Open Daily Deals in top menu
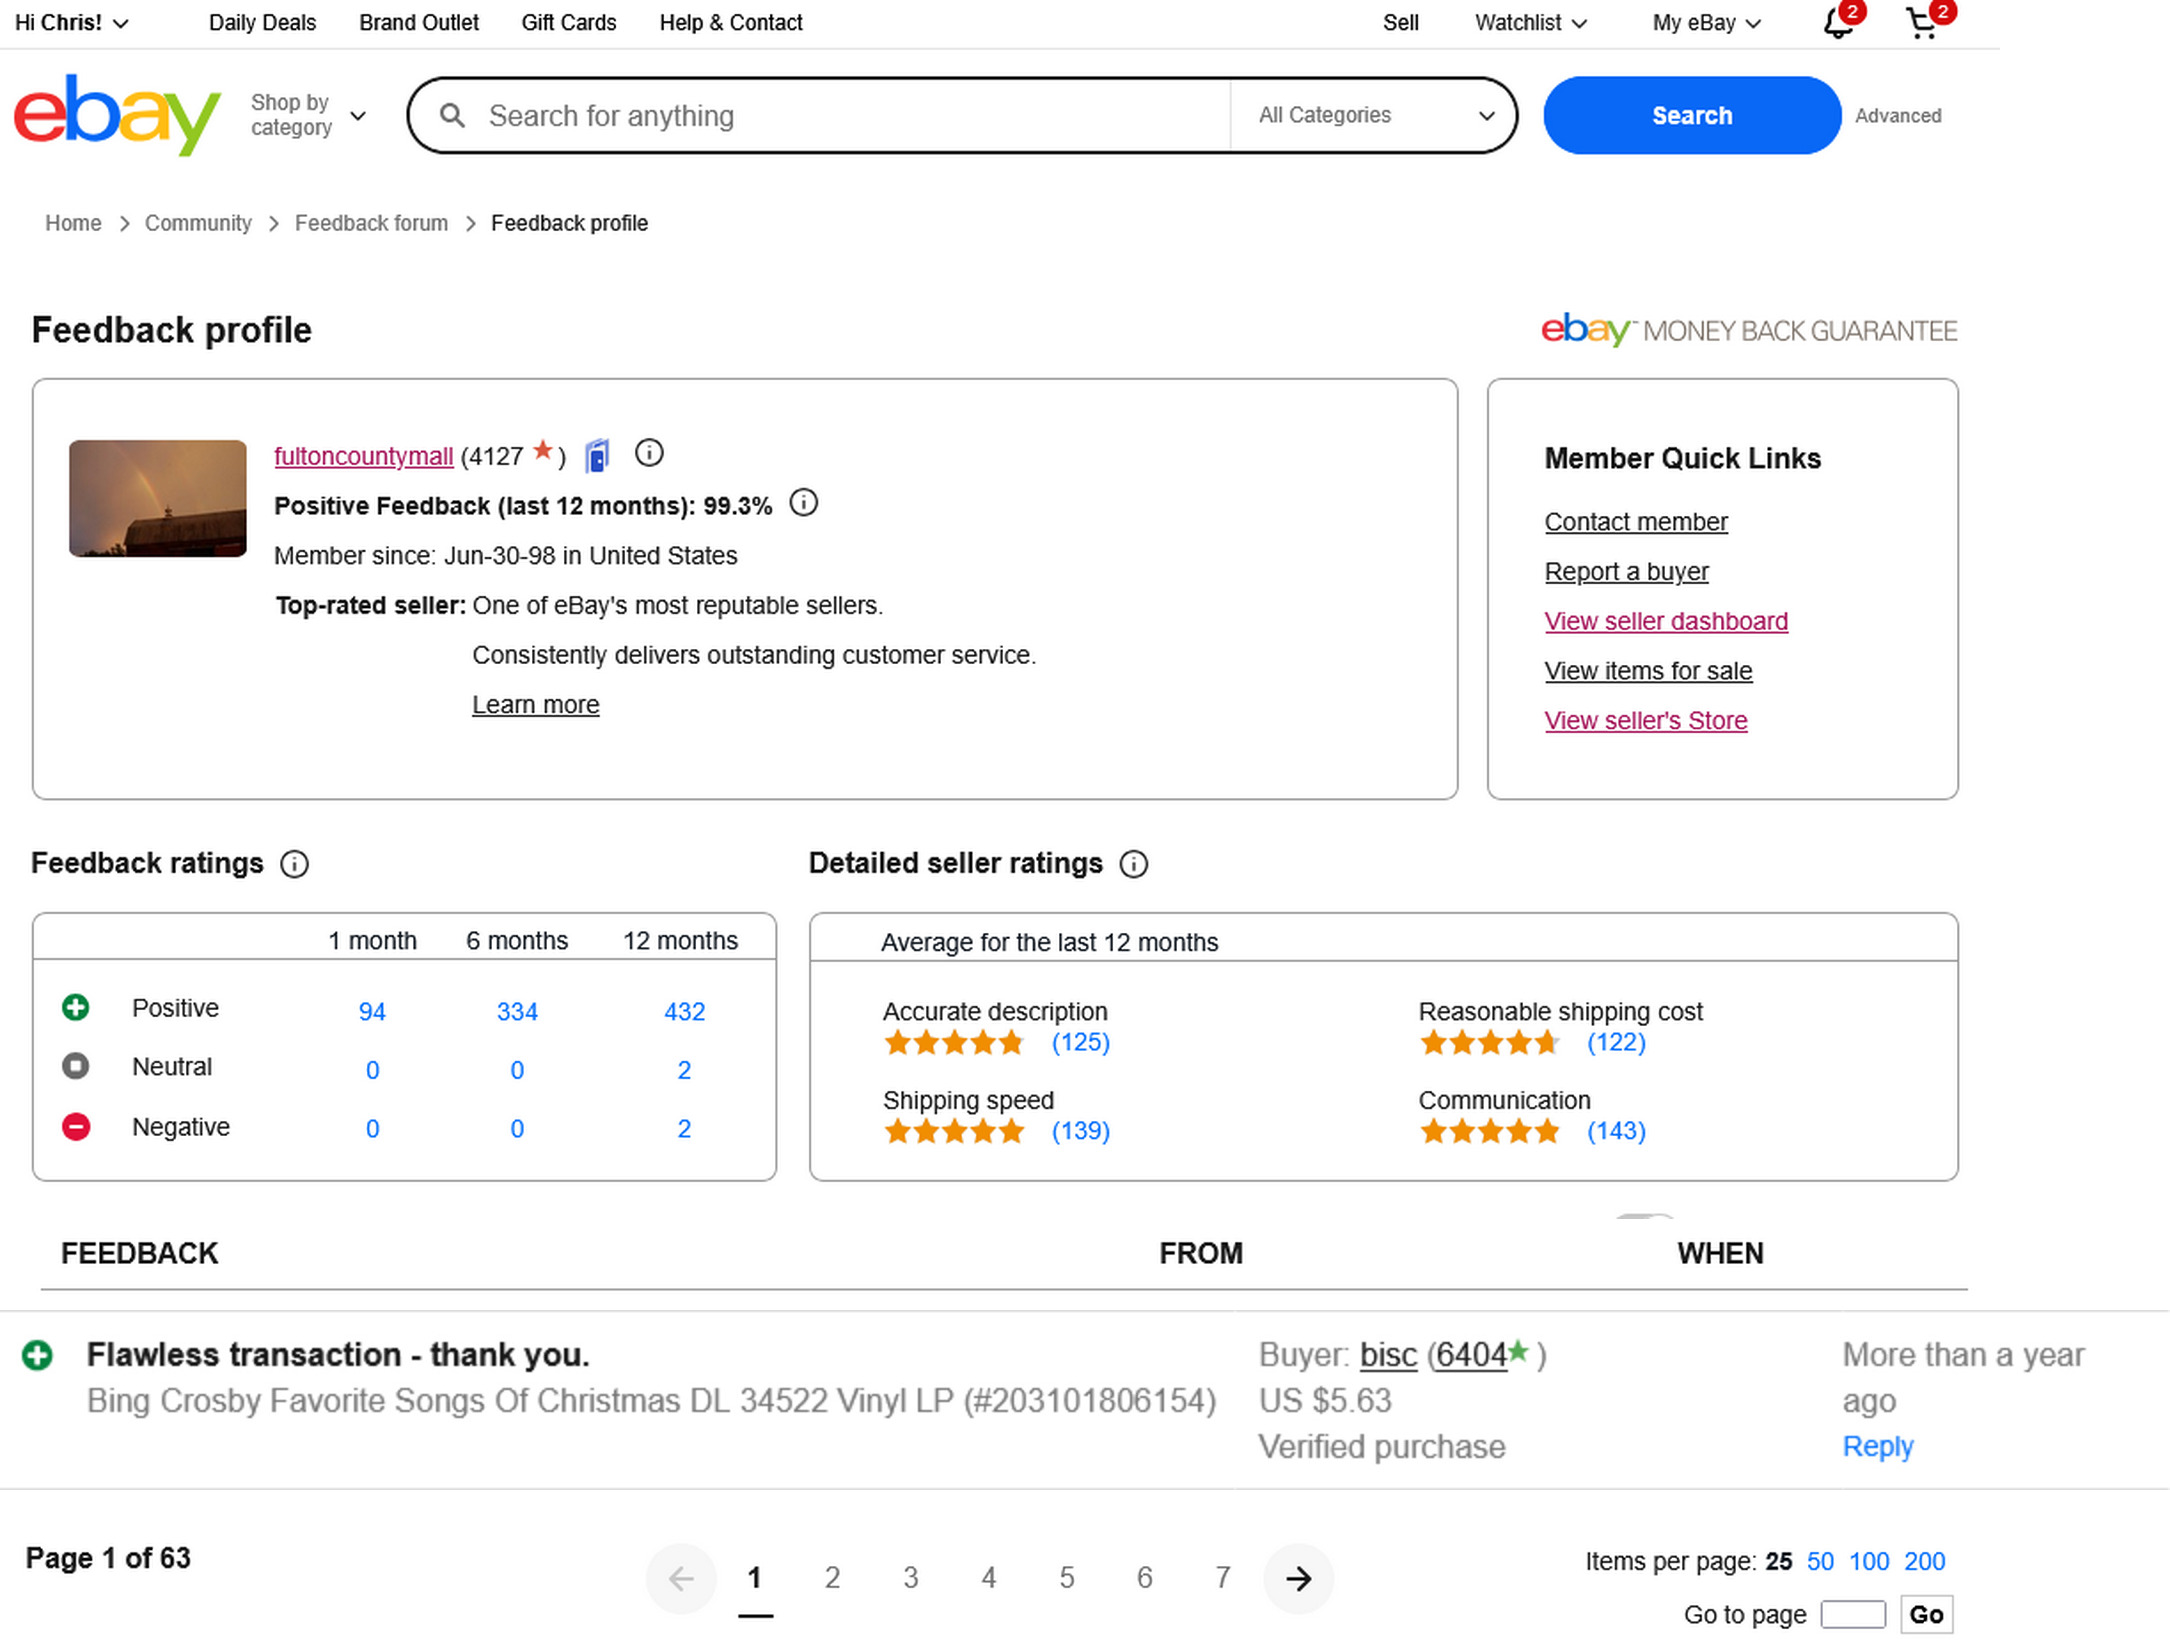The image size is (2170, 1650). point(262,23)
